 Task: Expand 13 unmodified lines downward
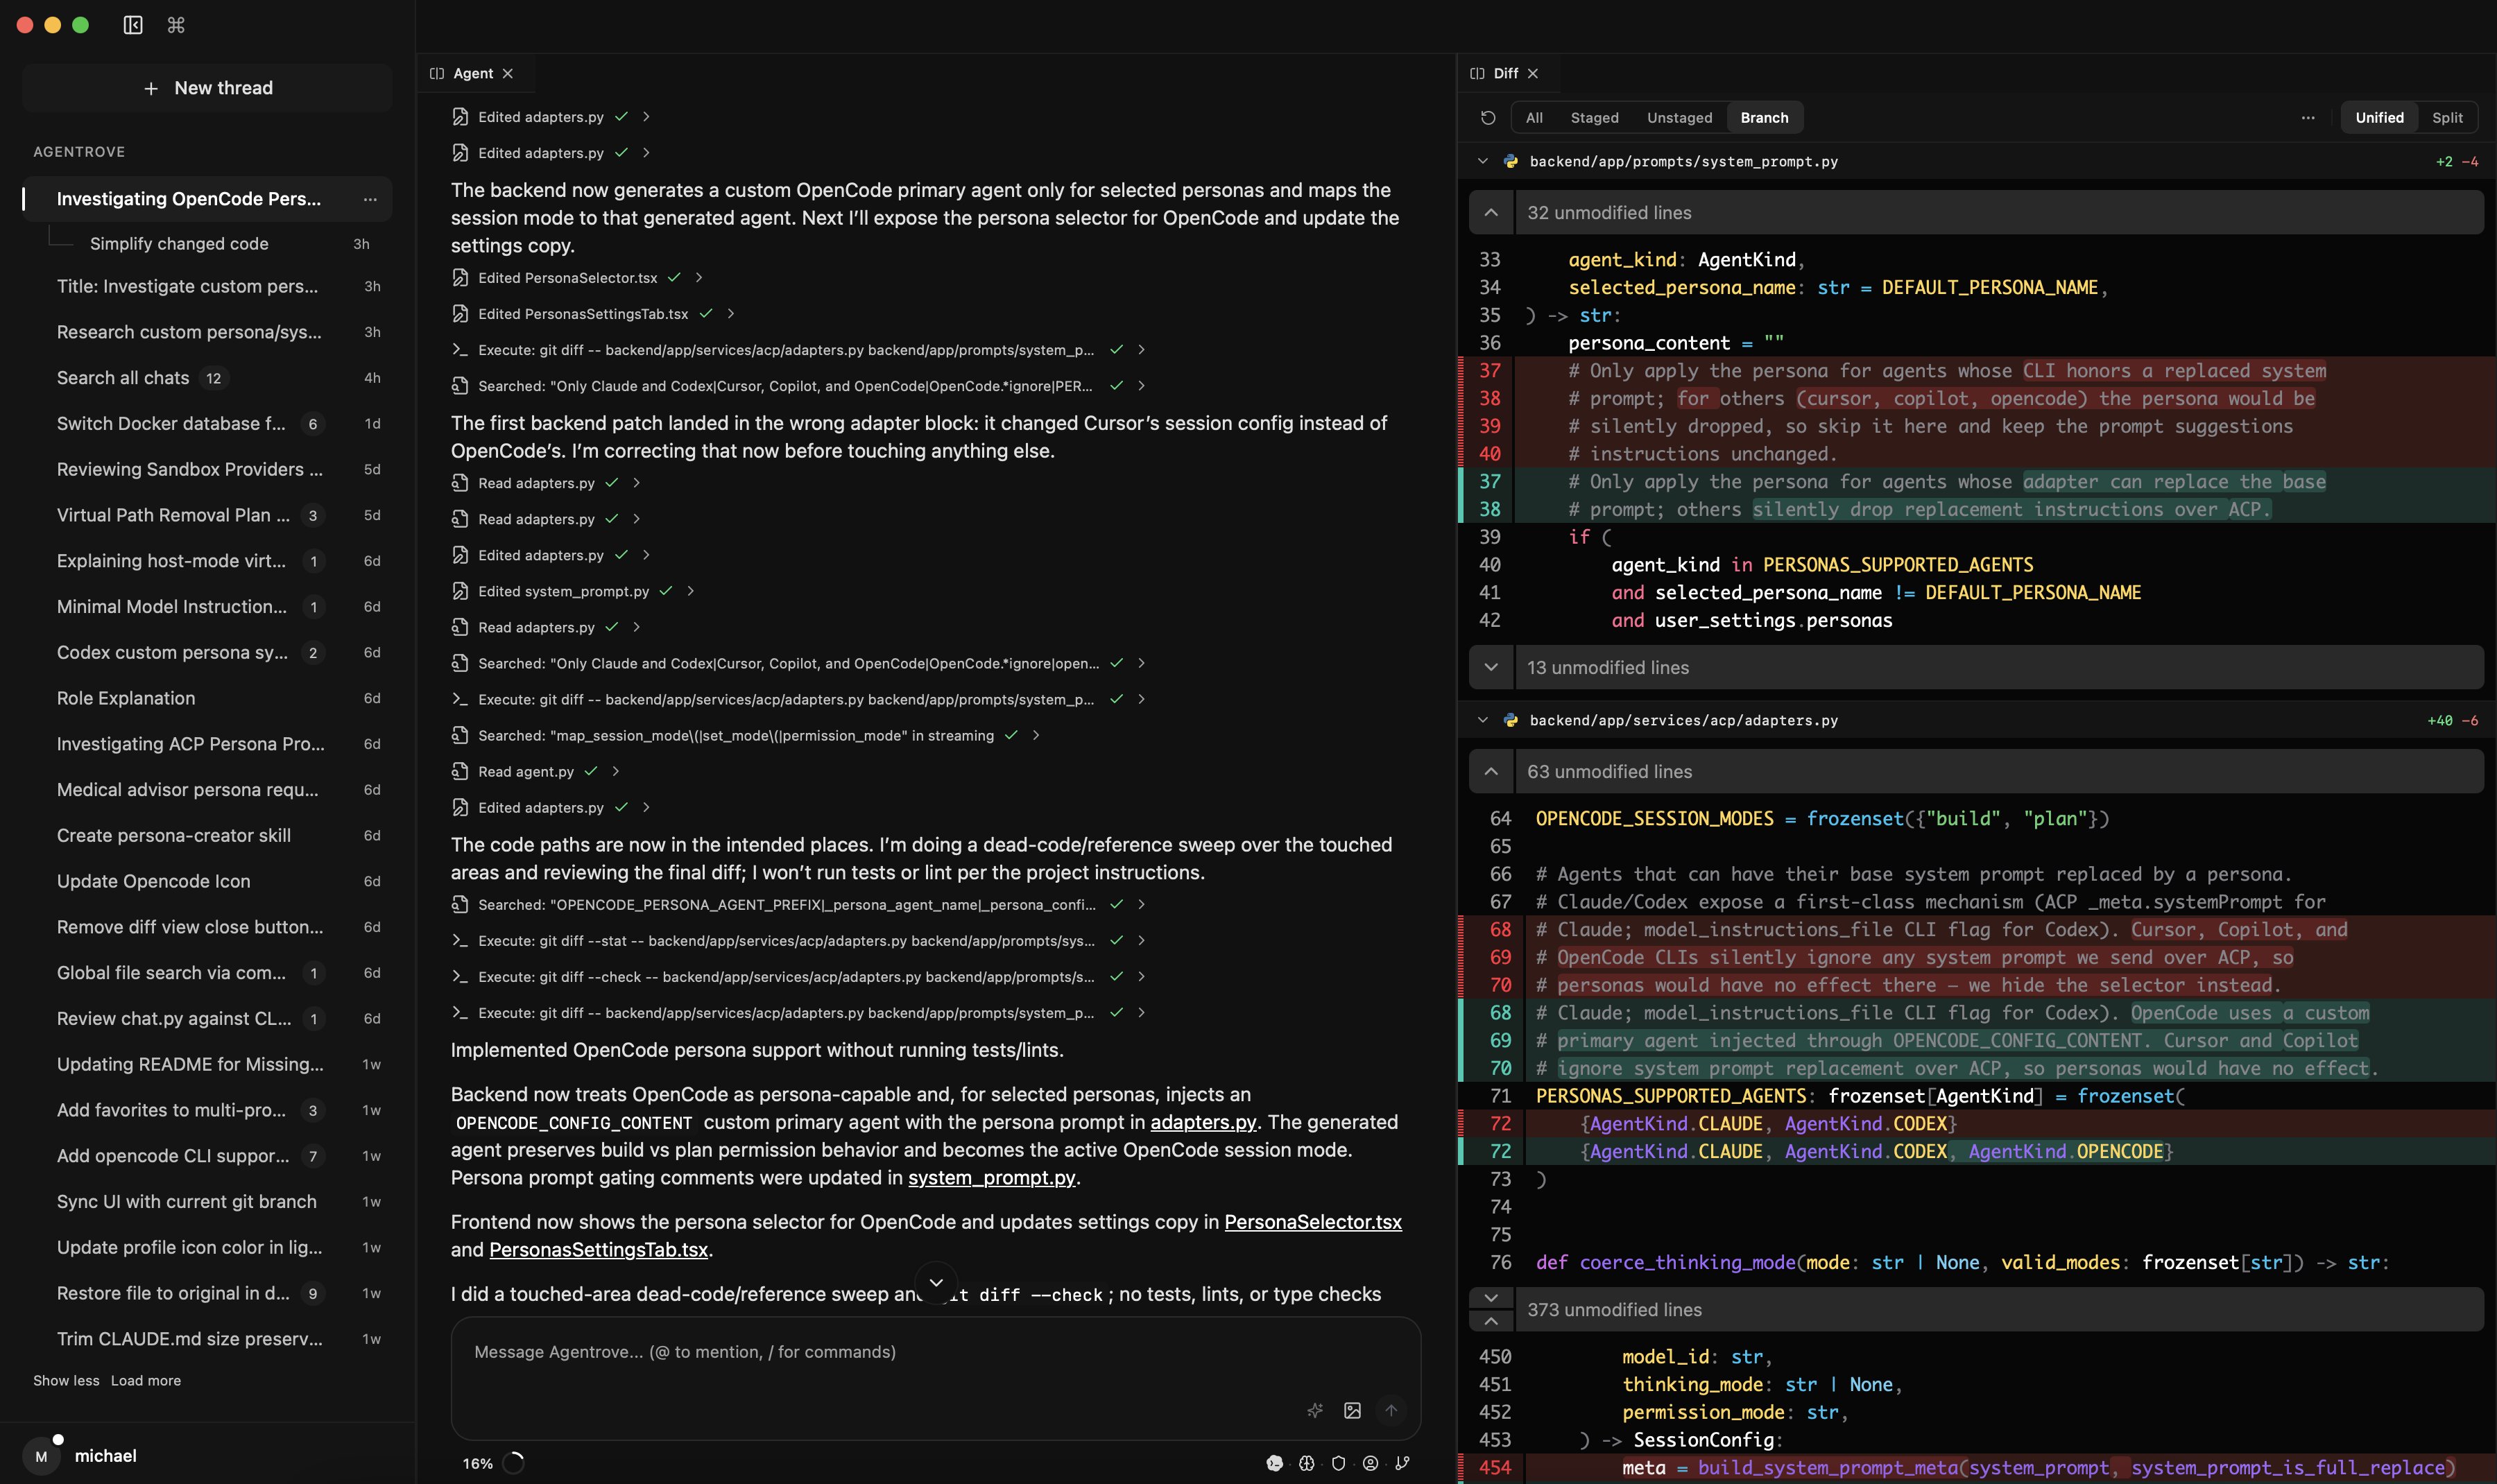pos(1491,667)
